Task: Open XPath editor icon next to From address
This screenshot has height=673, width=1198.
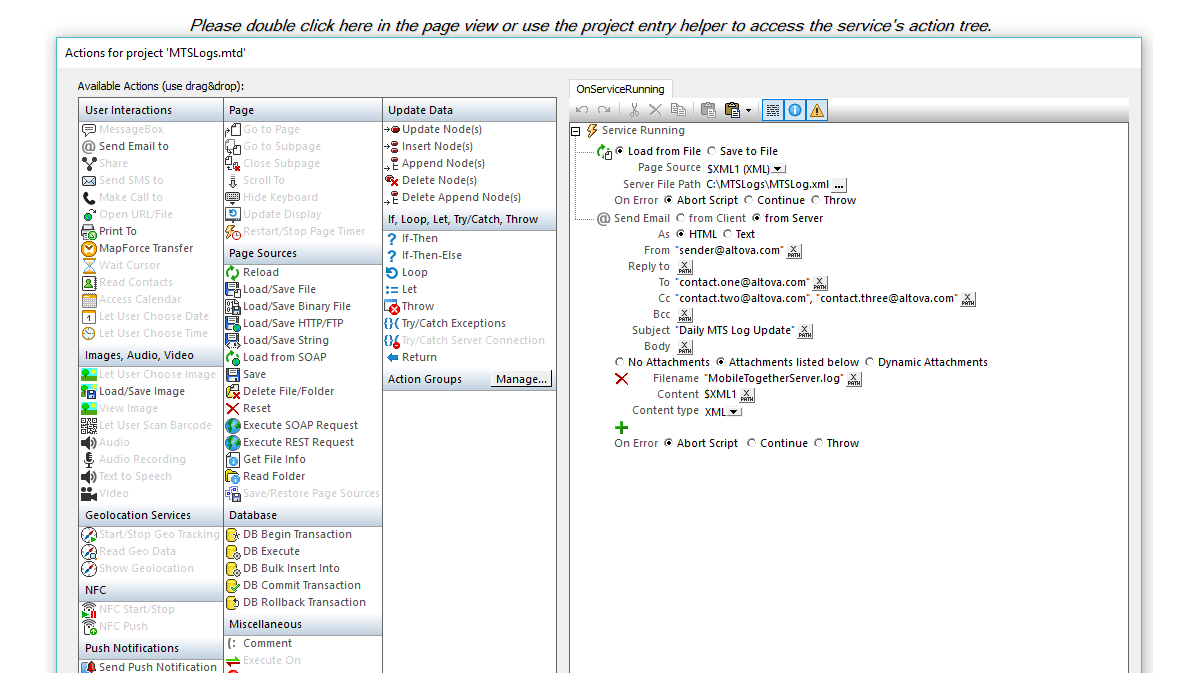Action: tap(795, 251)
